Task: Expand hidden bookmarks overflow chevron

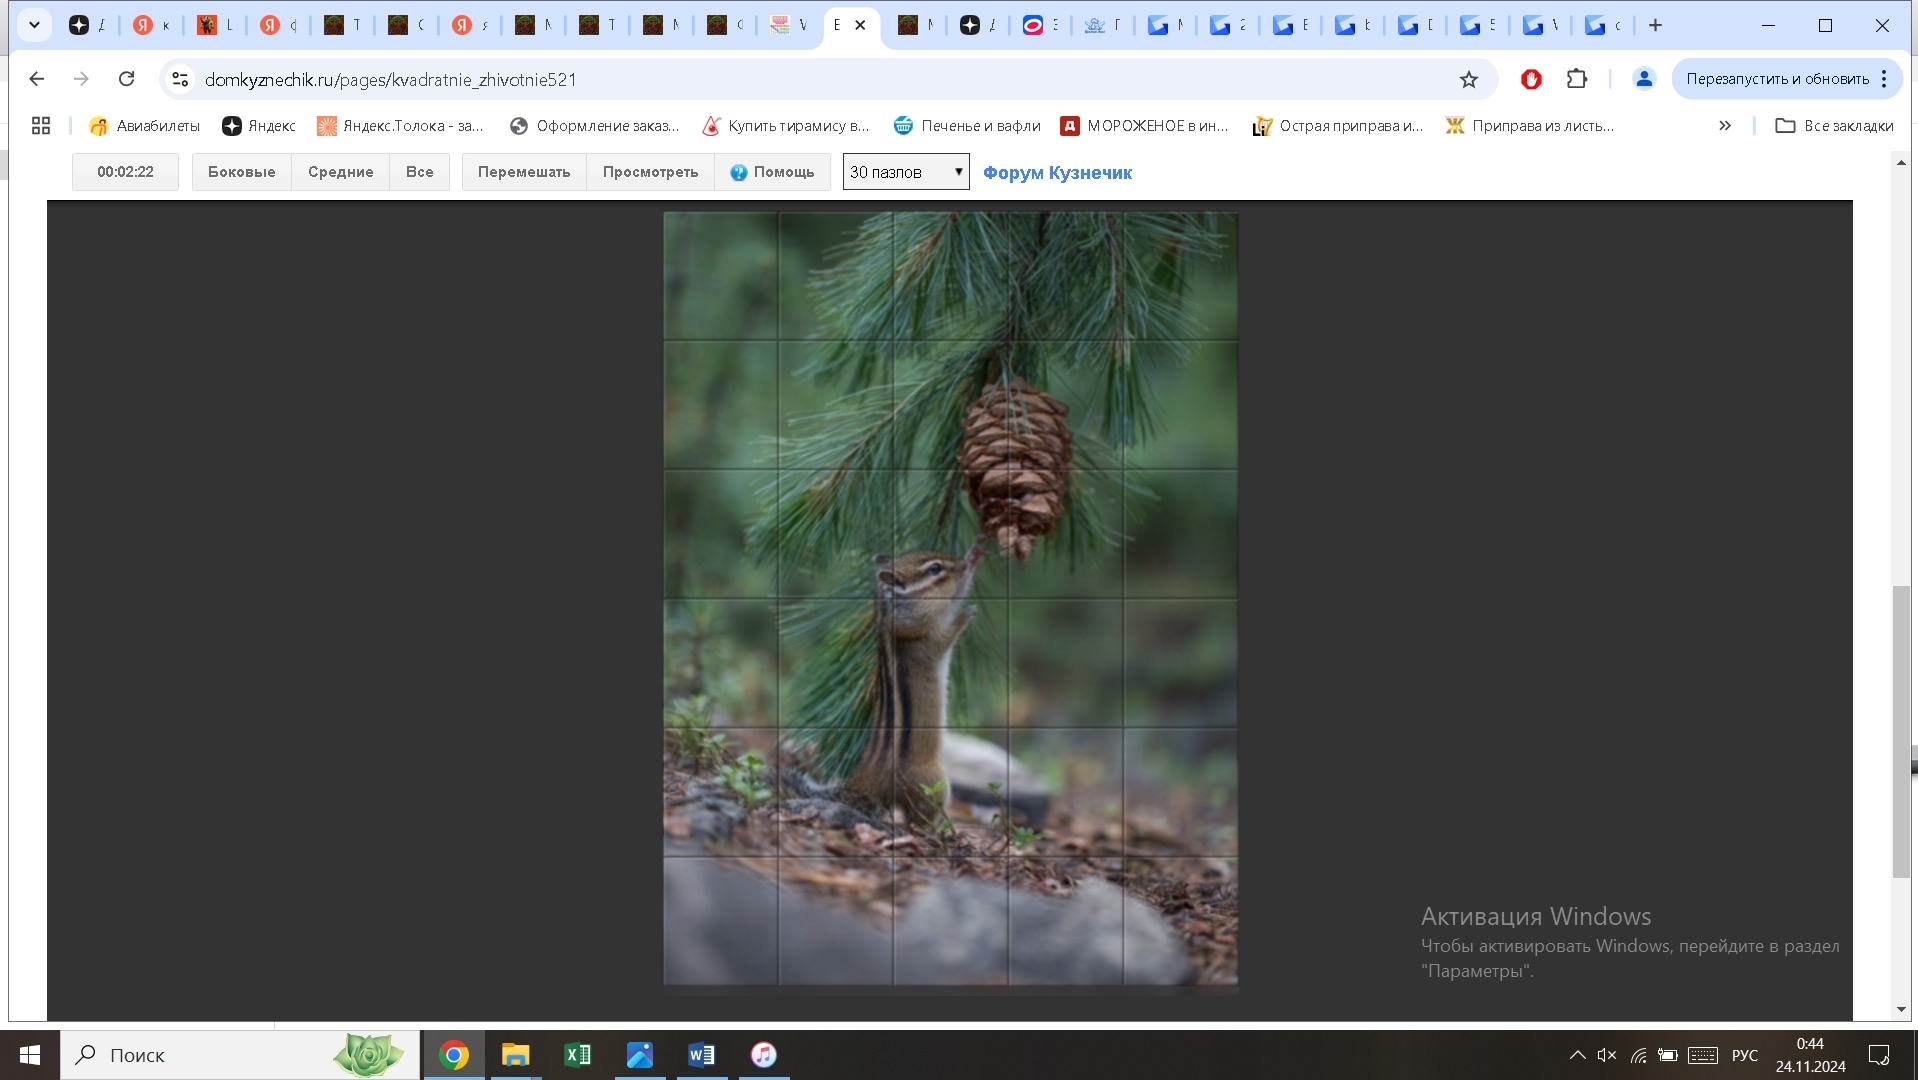Action: [x=1725, y=126]
